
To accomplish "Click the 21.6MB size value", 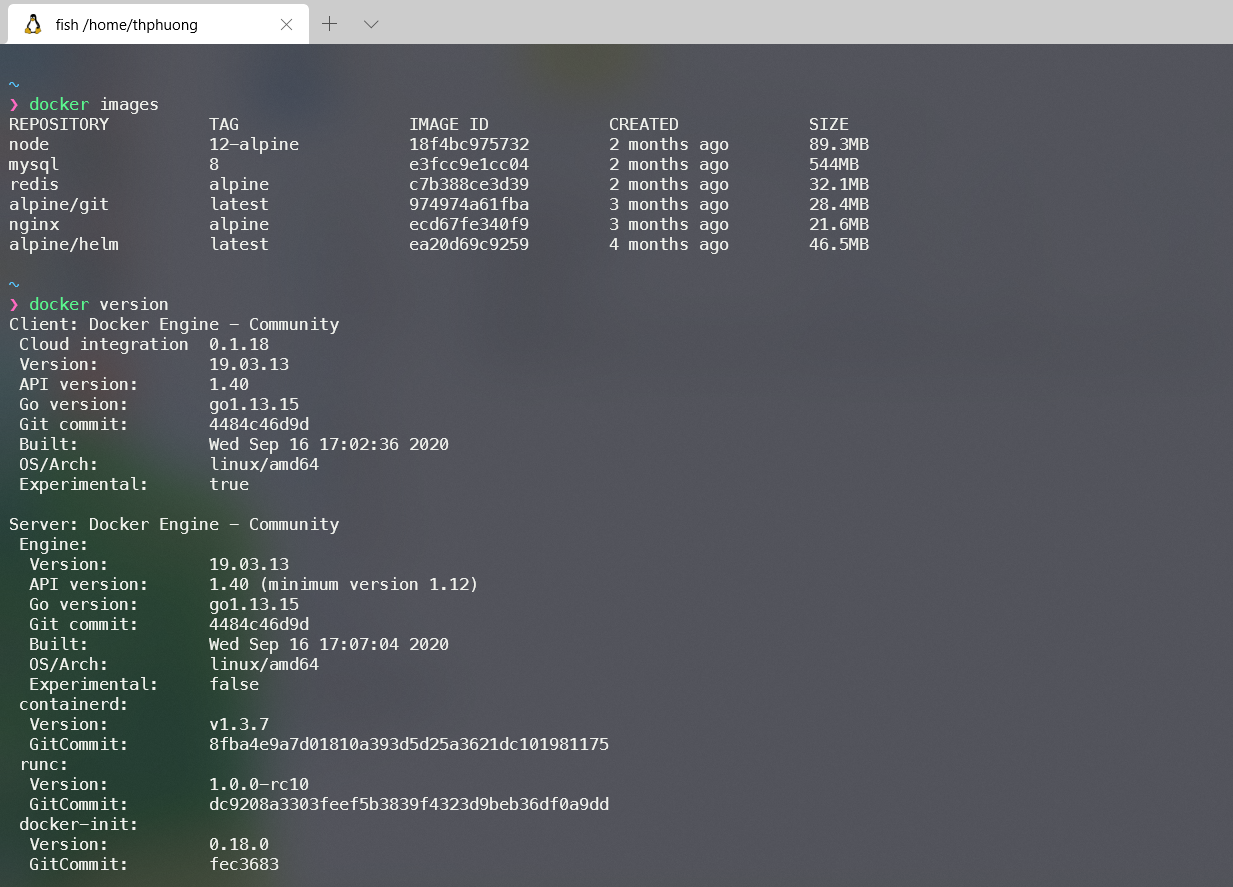I will tap(839, 224).
